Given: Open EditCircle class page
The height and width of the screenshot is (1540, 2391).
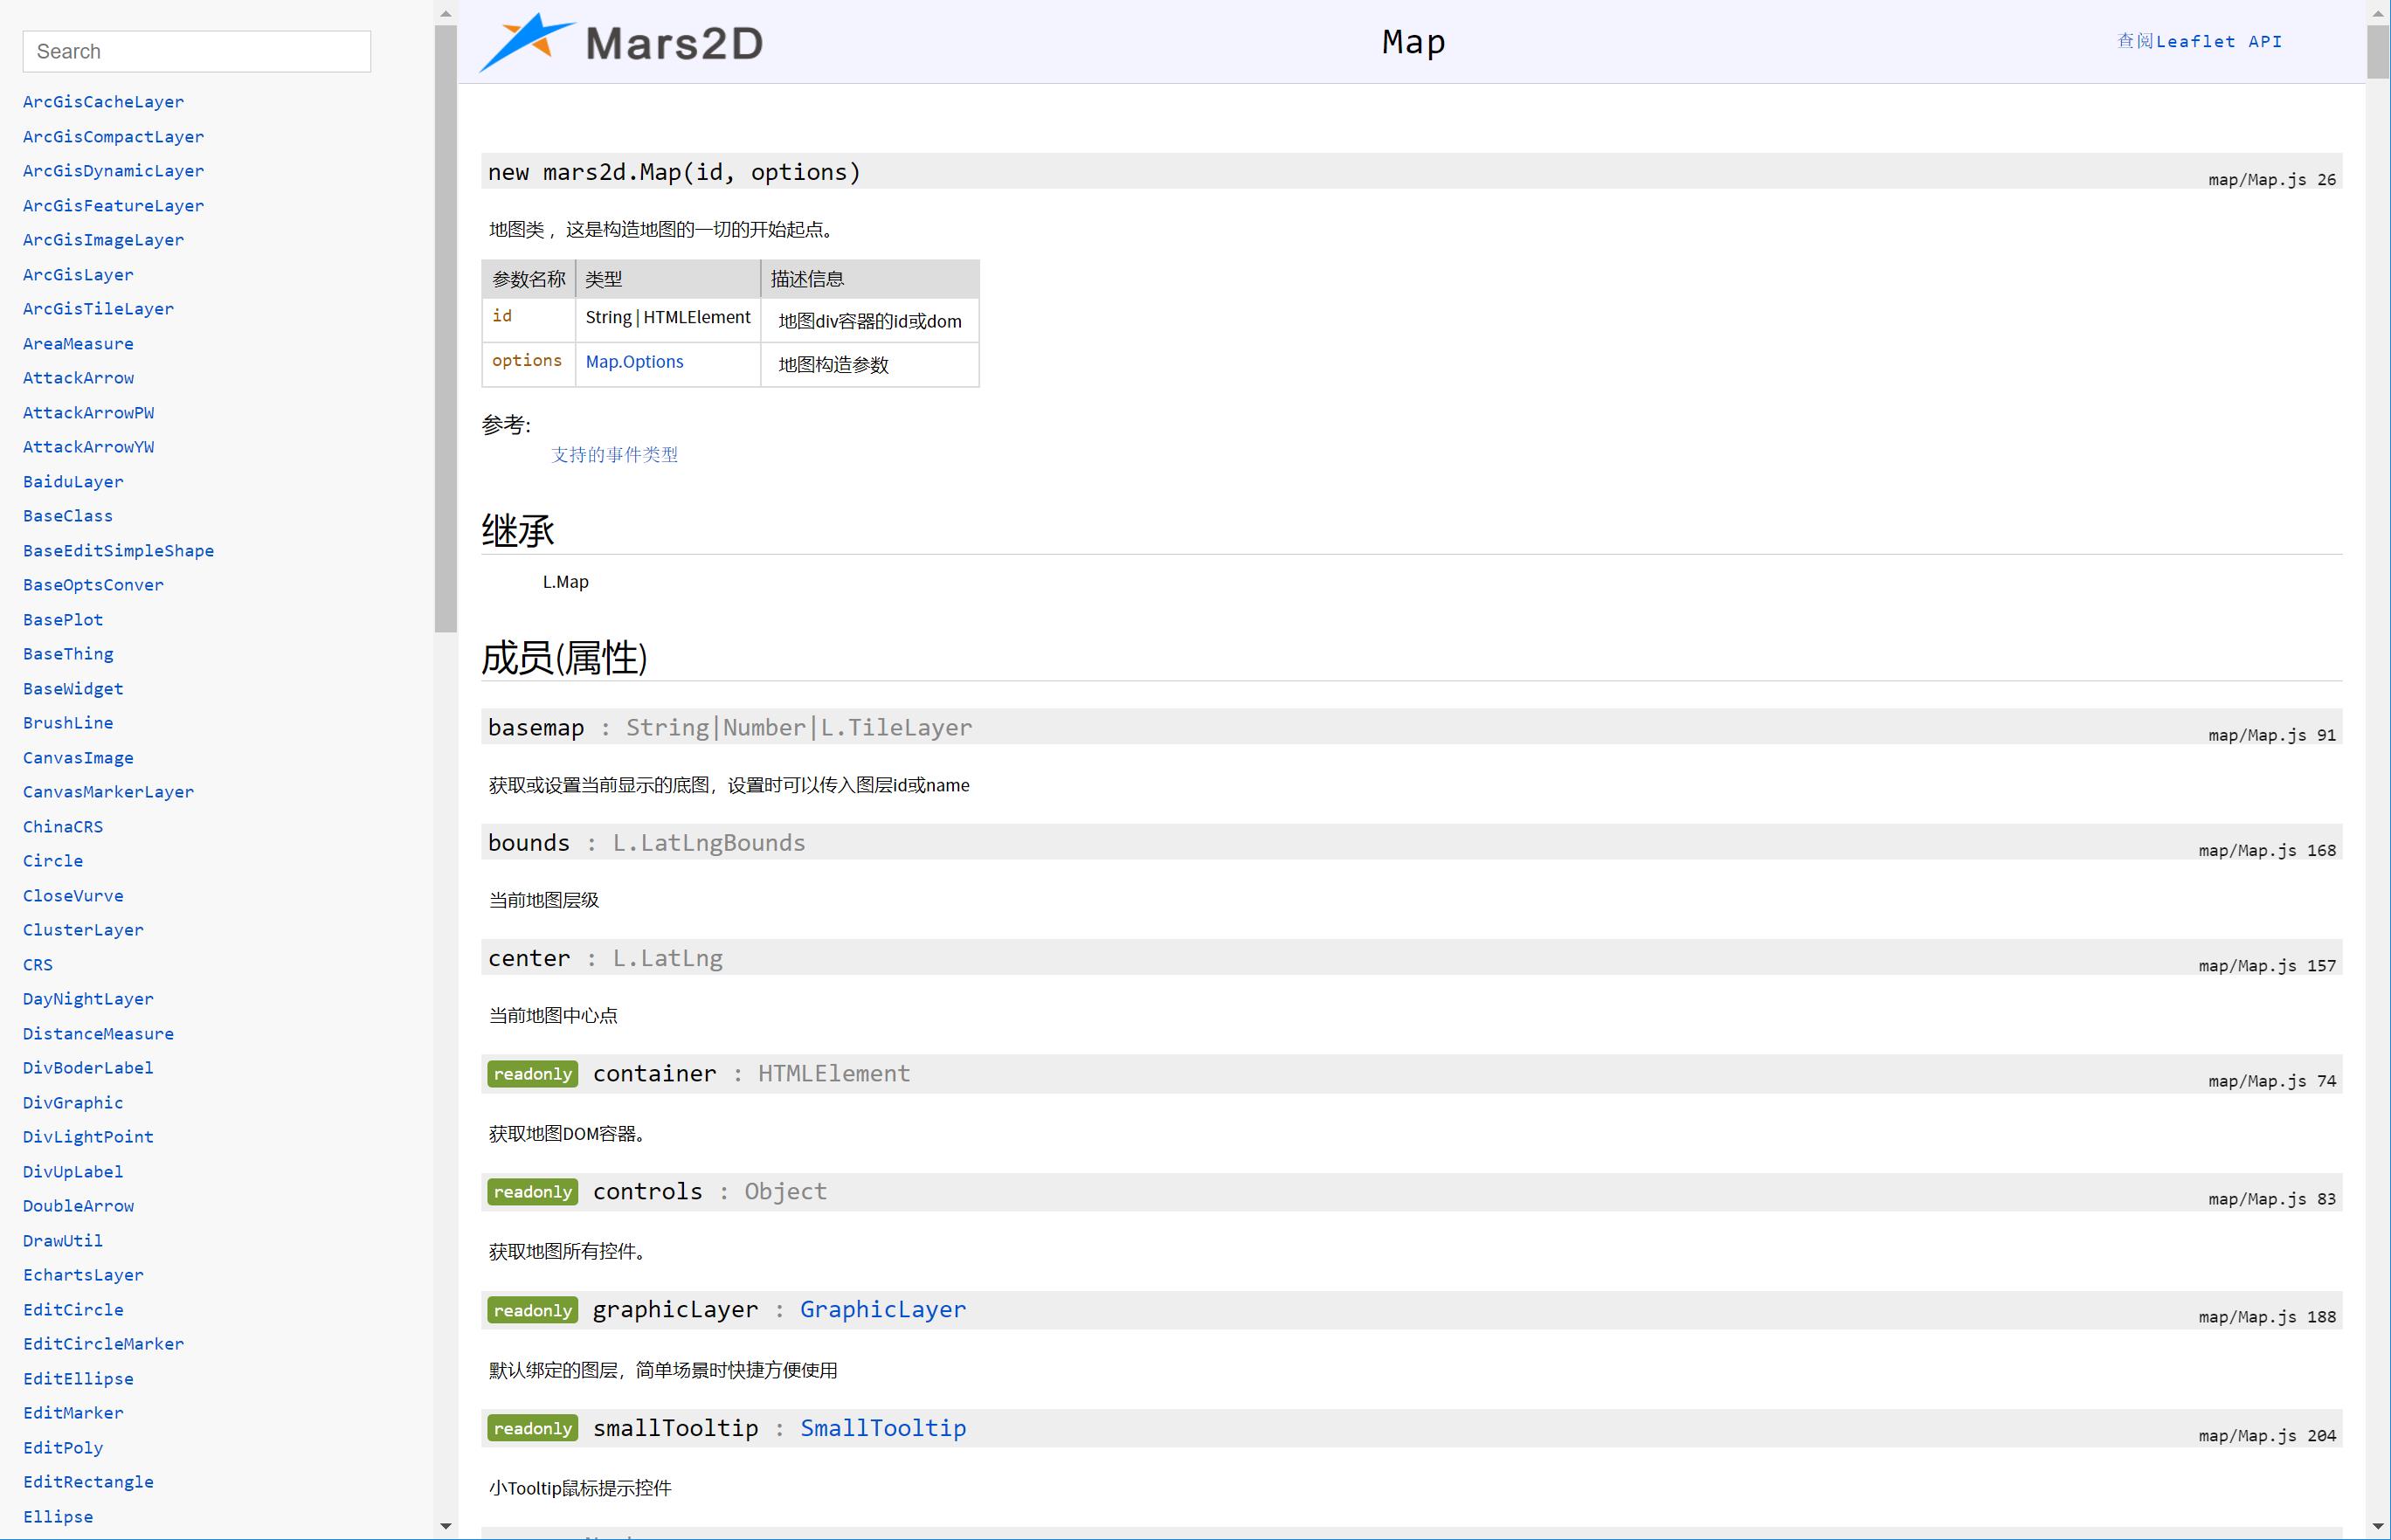Looking at the screenshot, I should (x=73, y=1309).
